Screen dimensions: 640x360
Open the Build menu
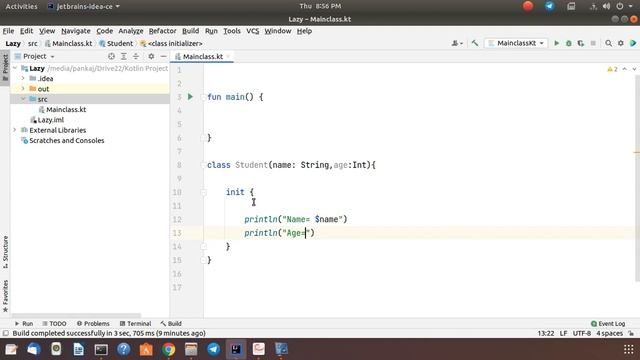pyautogui.click(x=190, y=31)
